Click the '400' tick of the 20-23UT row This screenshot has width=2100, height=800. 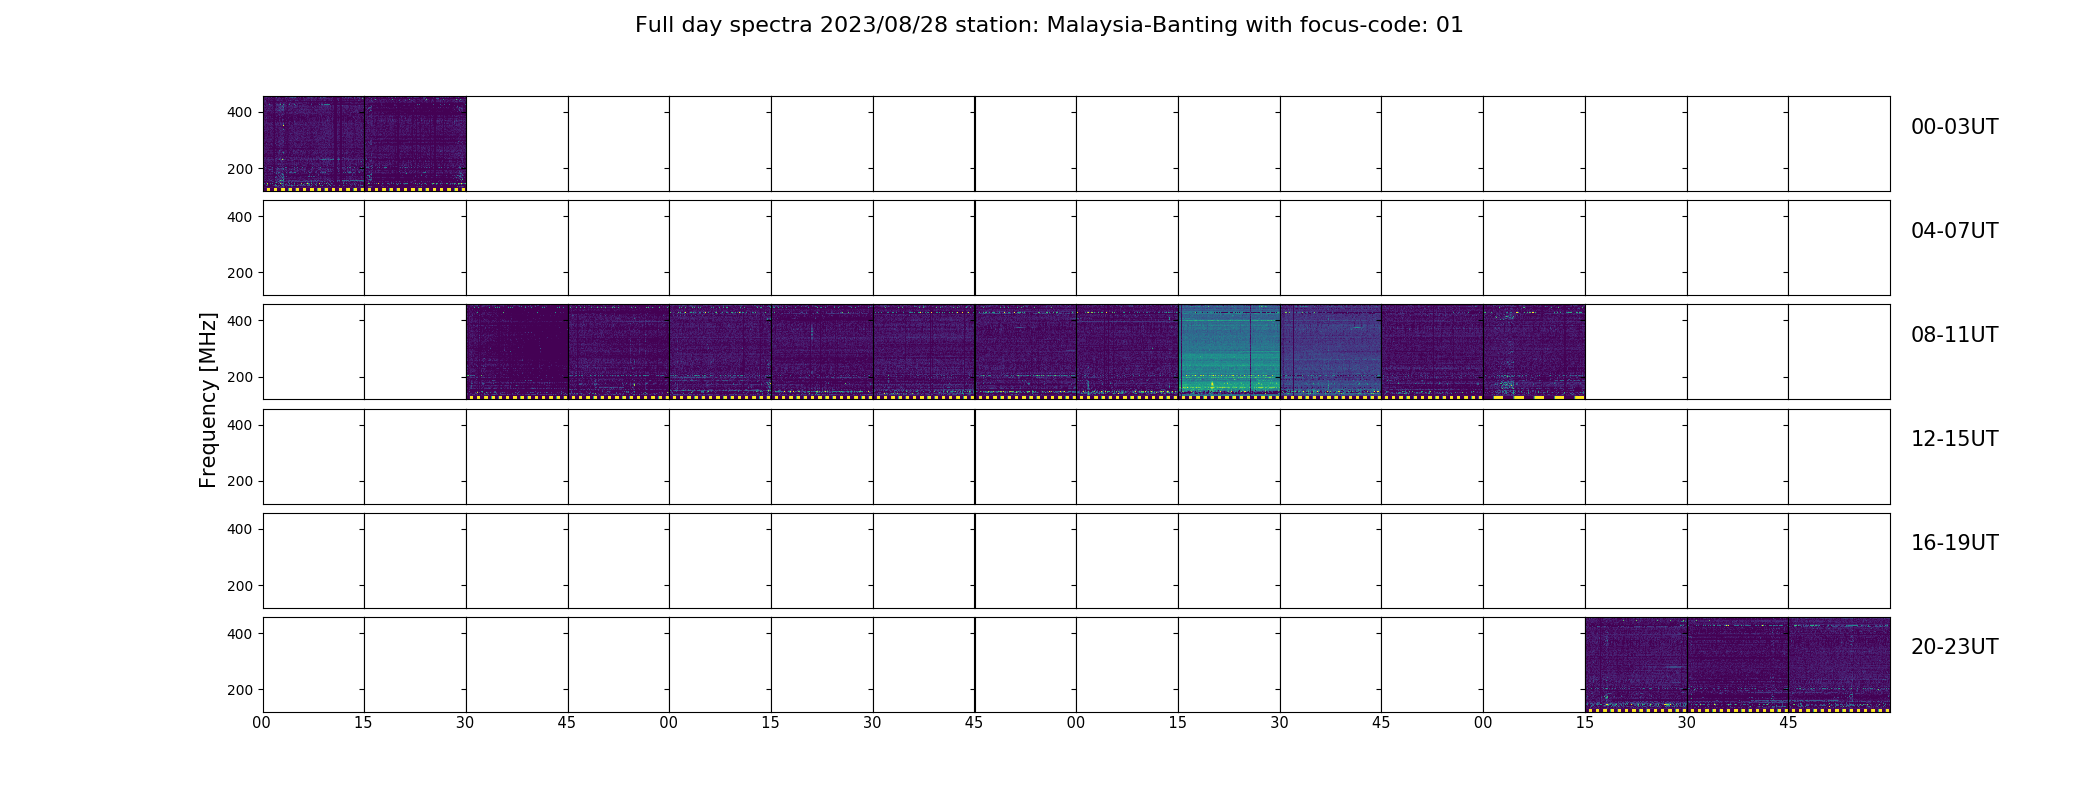pos(240,634)
